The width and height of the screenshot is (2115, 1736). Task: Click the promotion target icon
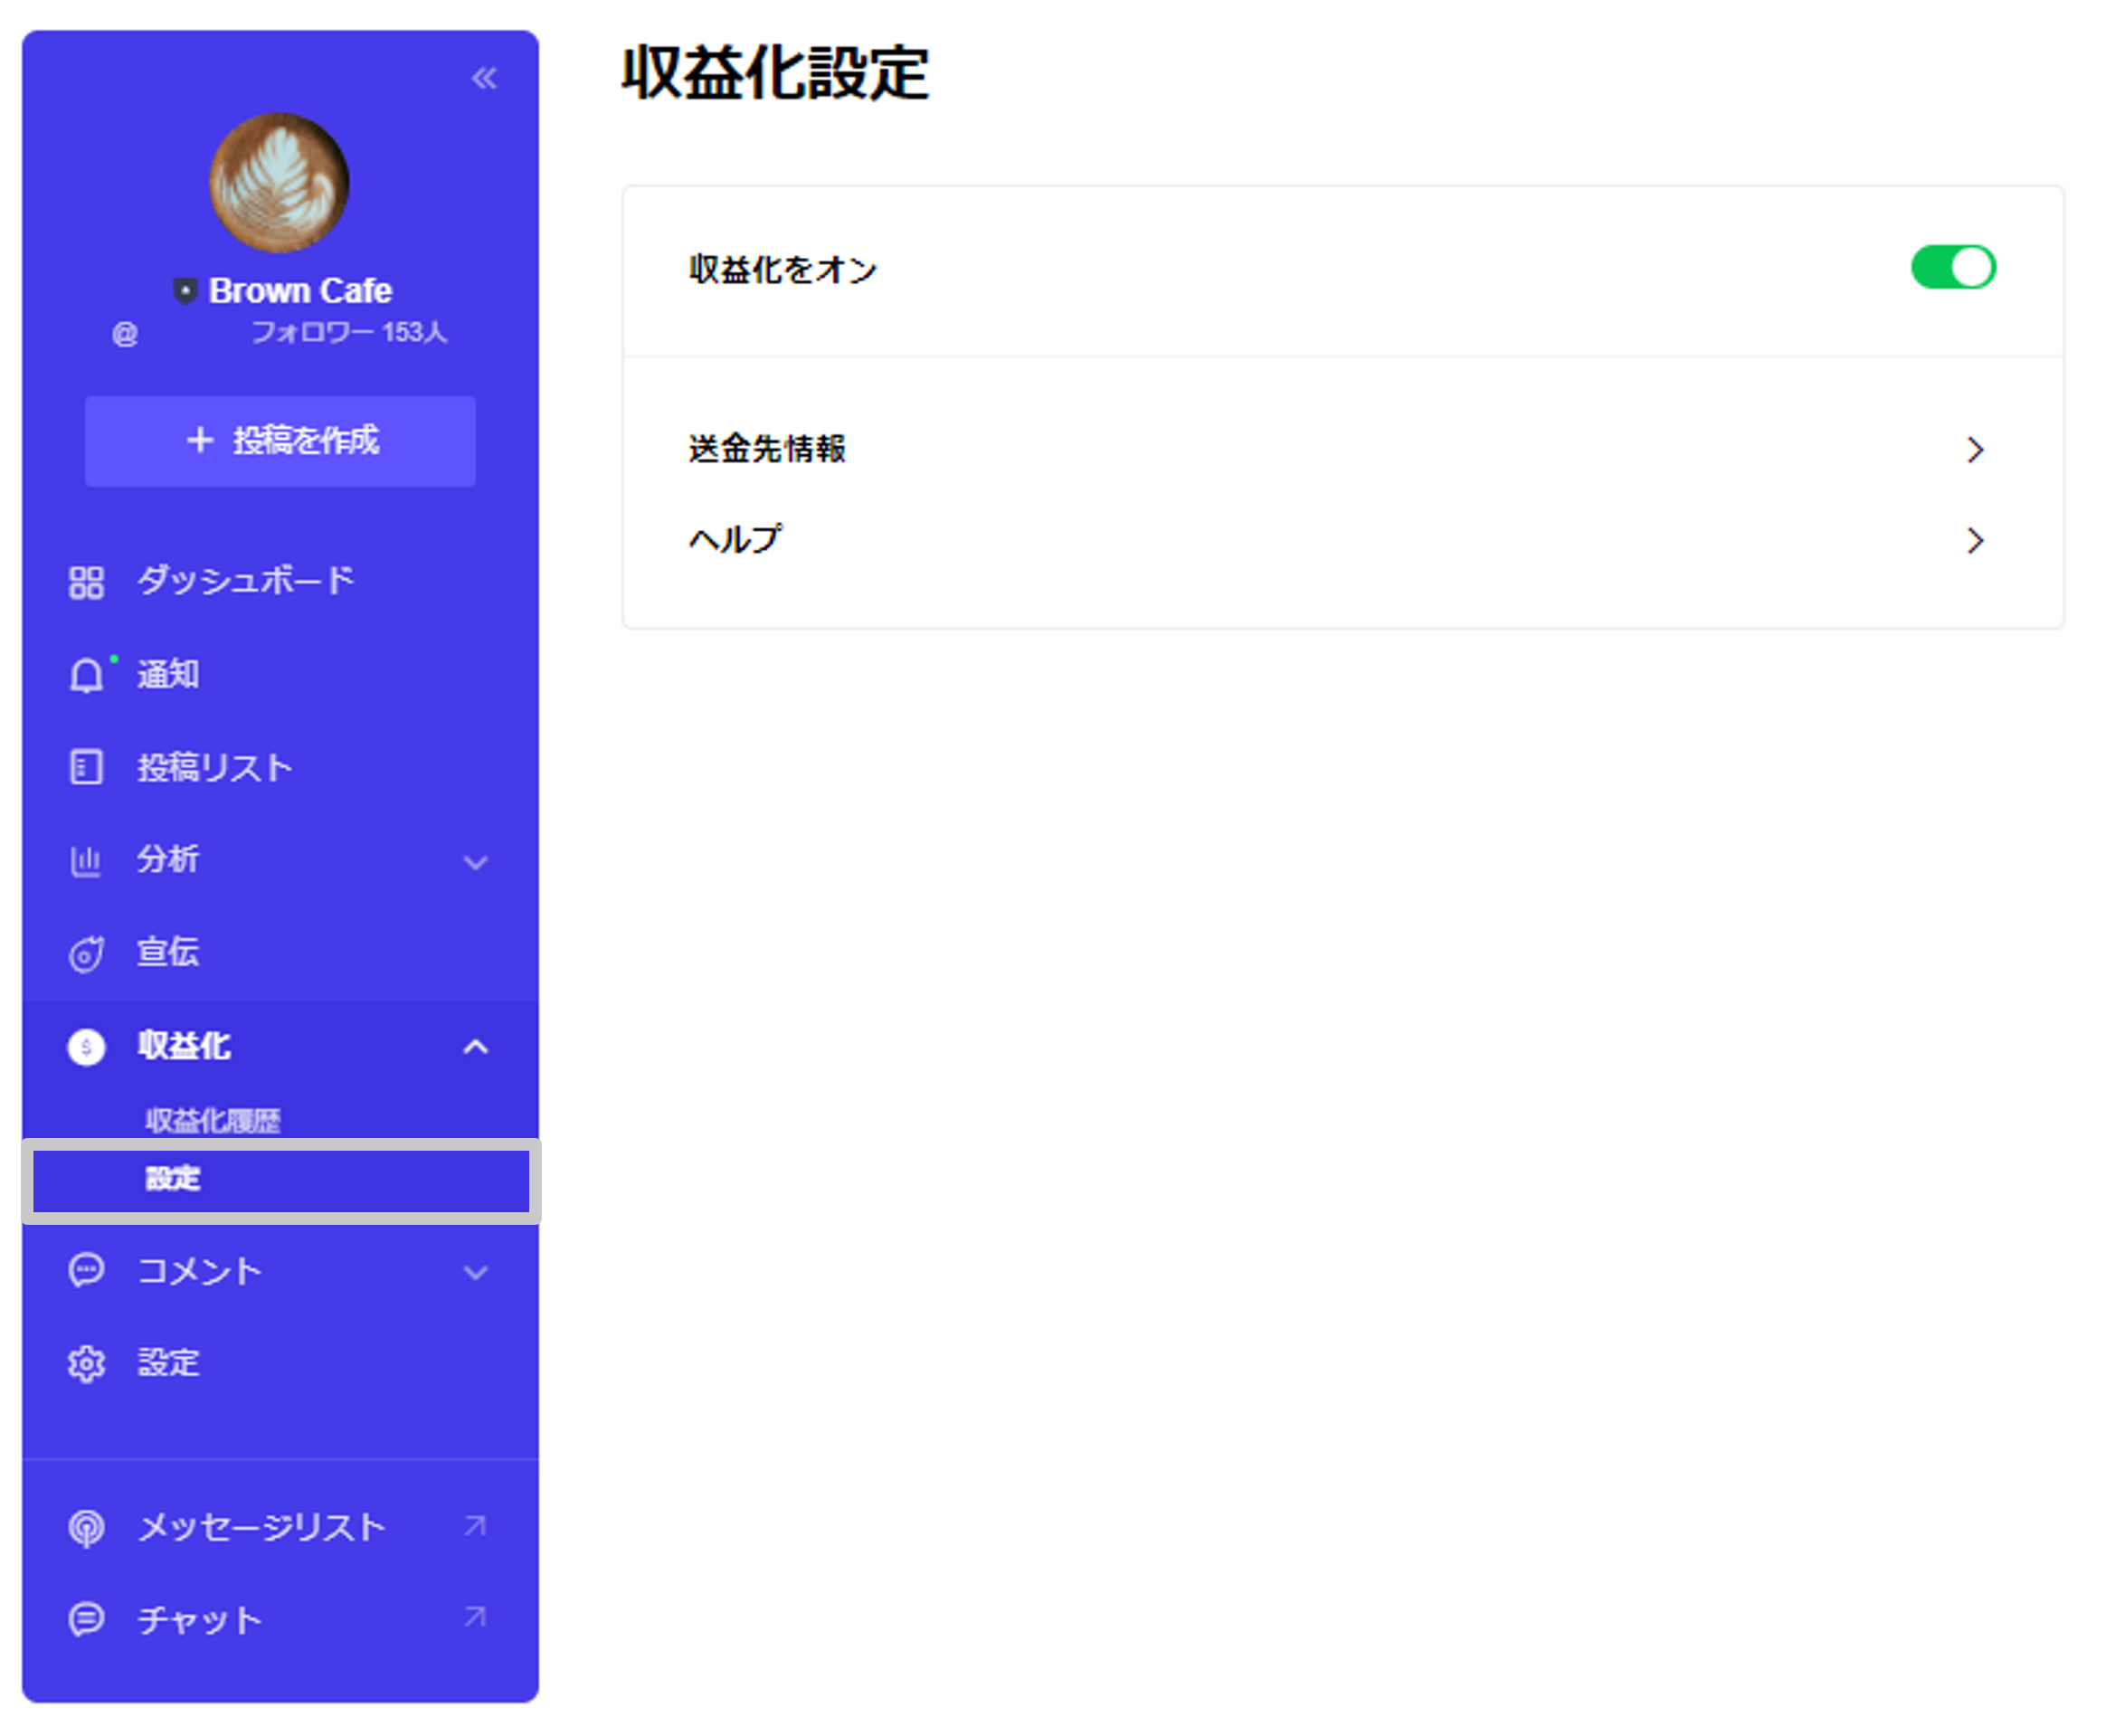[x=86, y=954]
